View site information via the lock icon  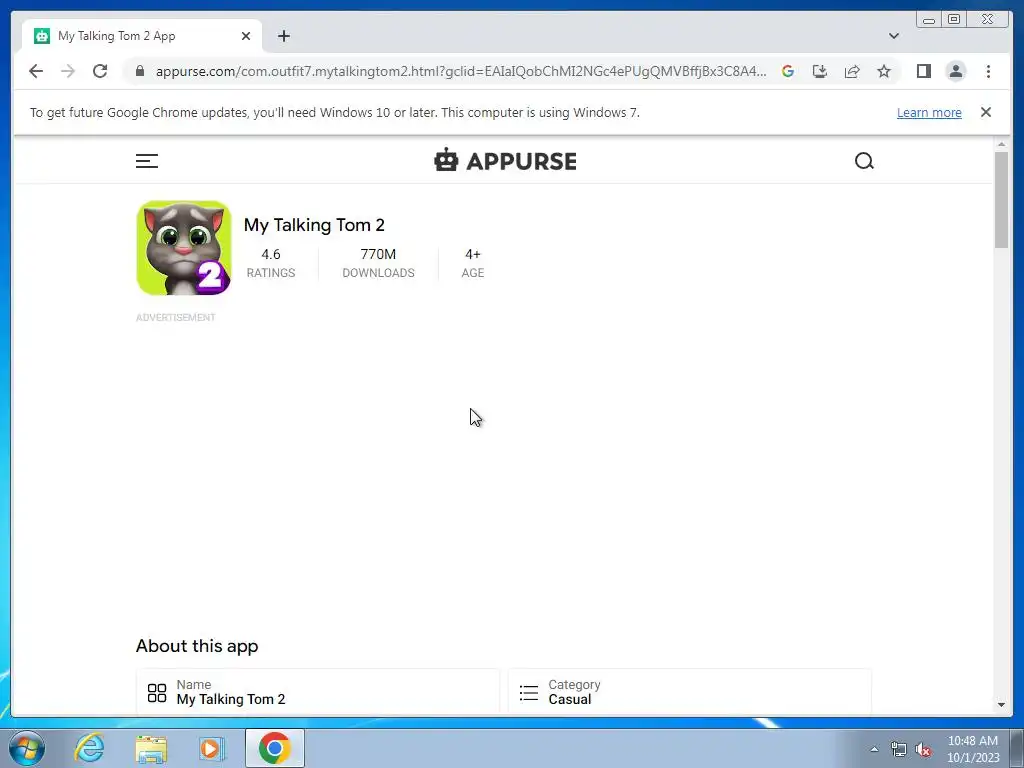(x=139, y=71)
